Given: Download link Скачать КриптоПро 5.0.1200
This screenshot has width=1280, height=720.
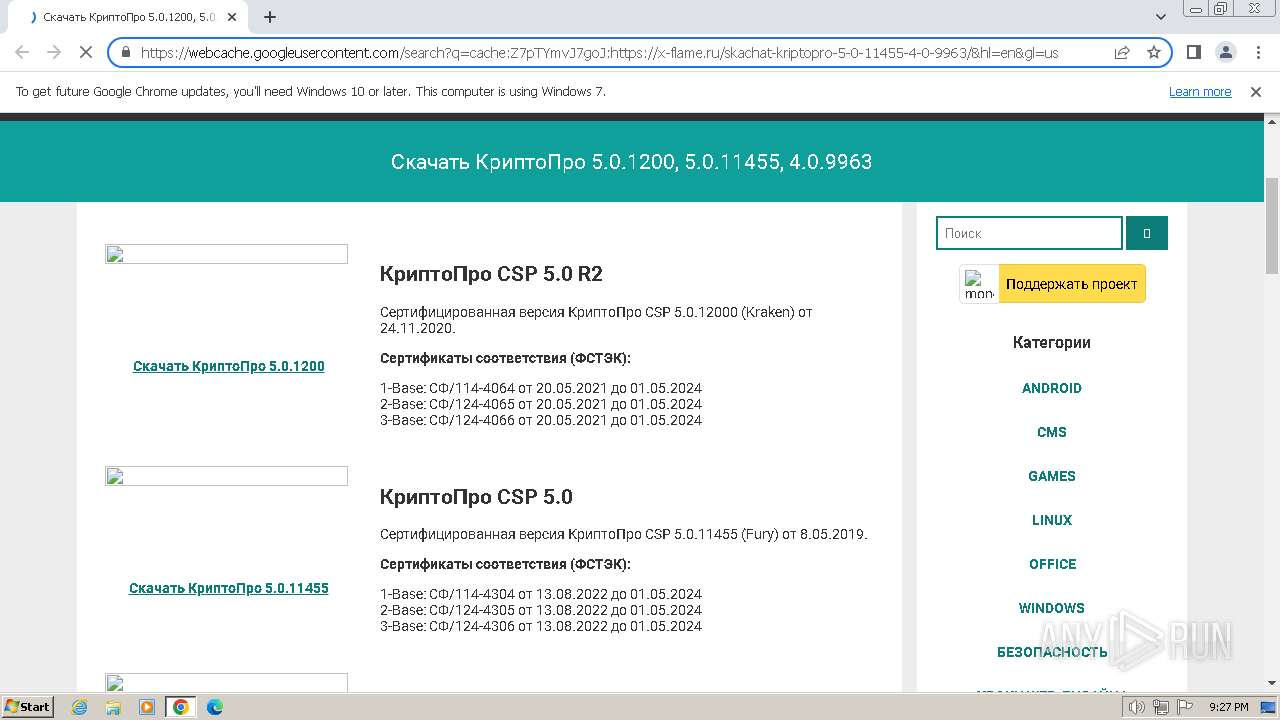Looking at the screenshot, I should click(x=229, y=366).
